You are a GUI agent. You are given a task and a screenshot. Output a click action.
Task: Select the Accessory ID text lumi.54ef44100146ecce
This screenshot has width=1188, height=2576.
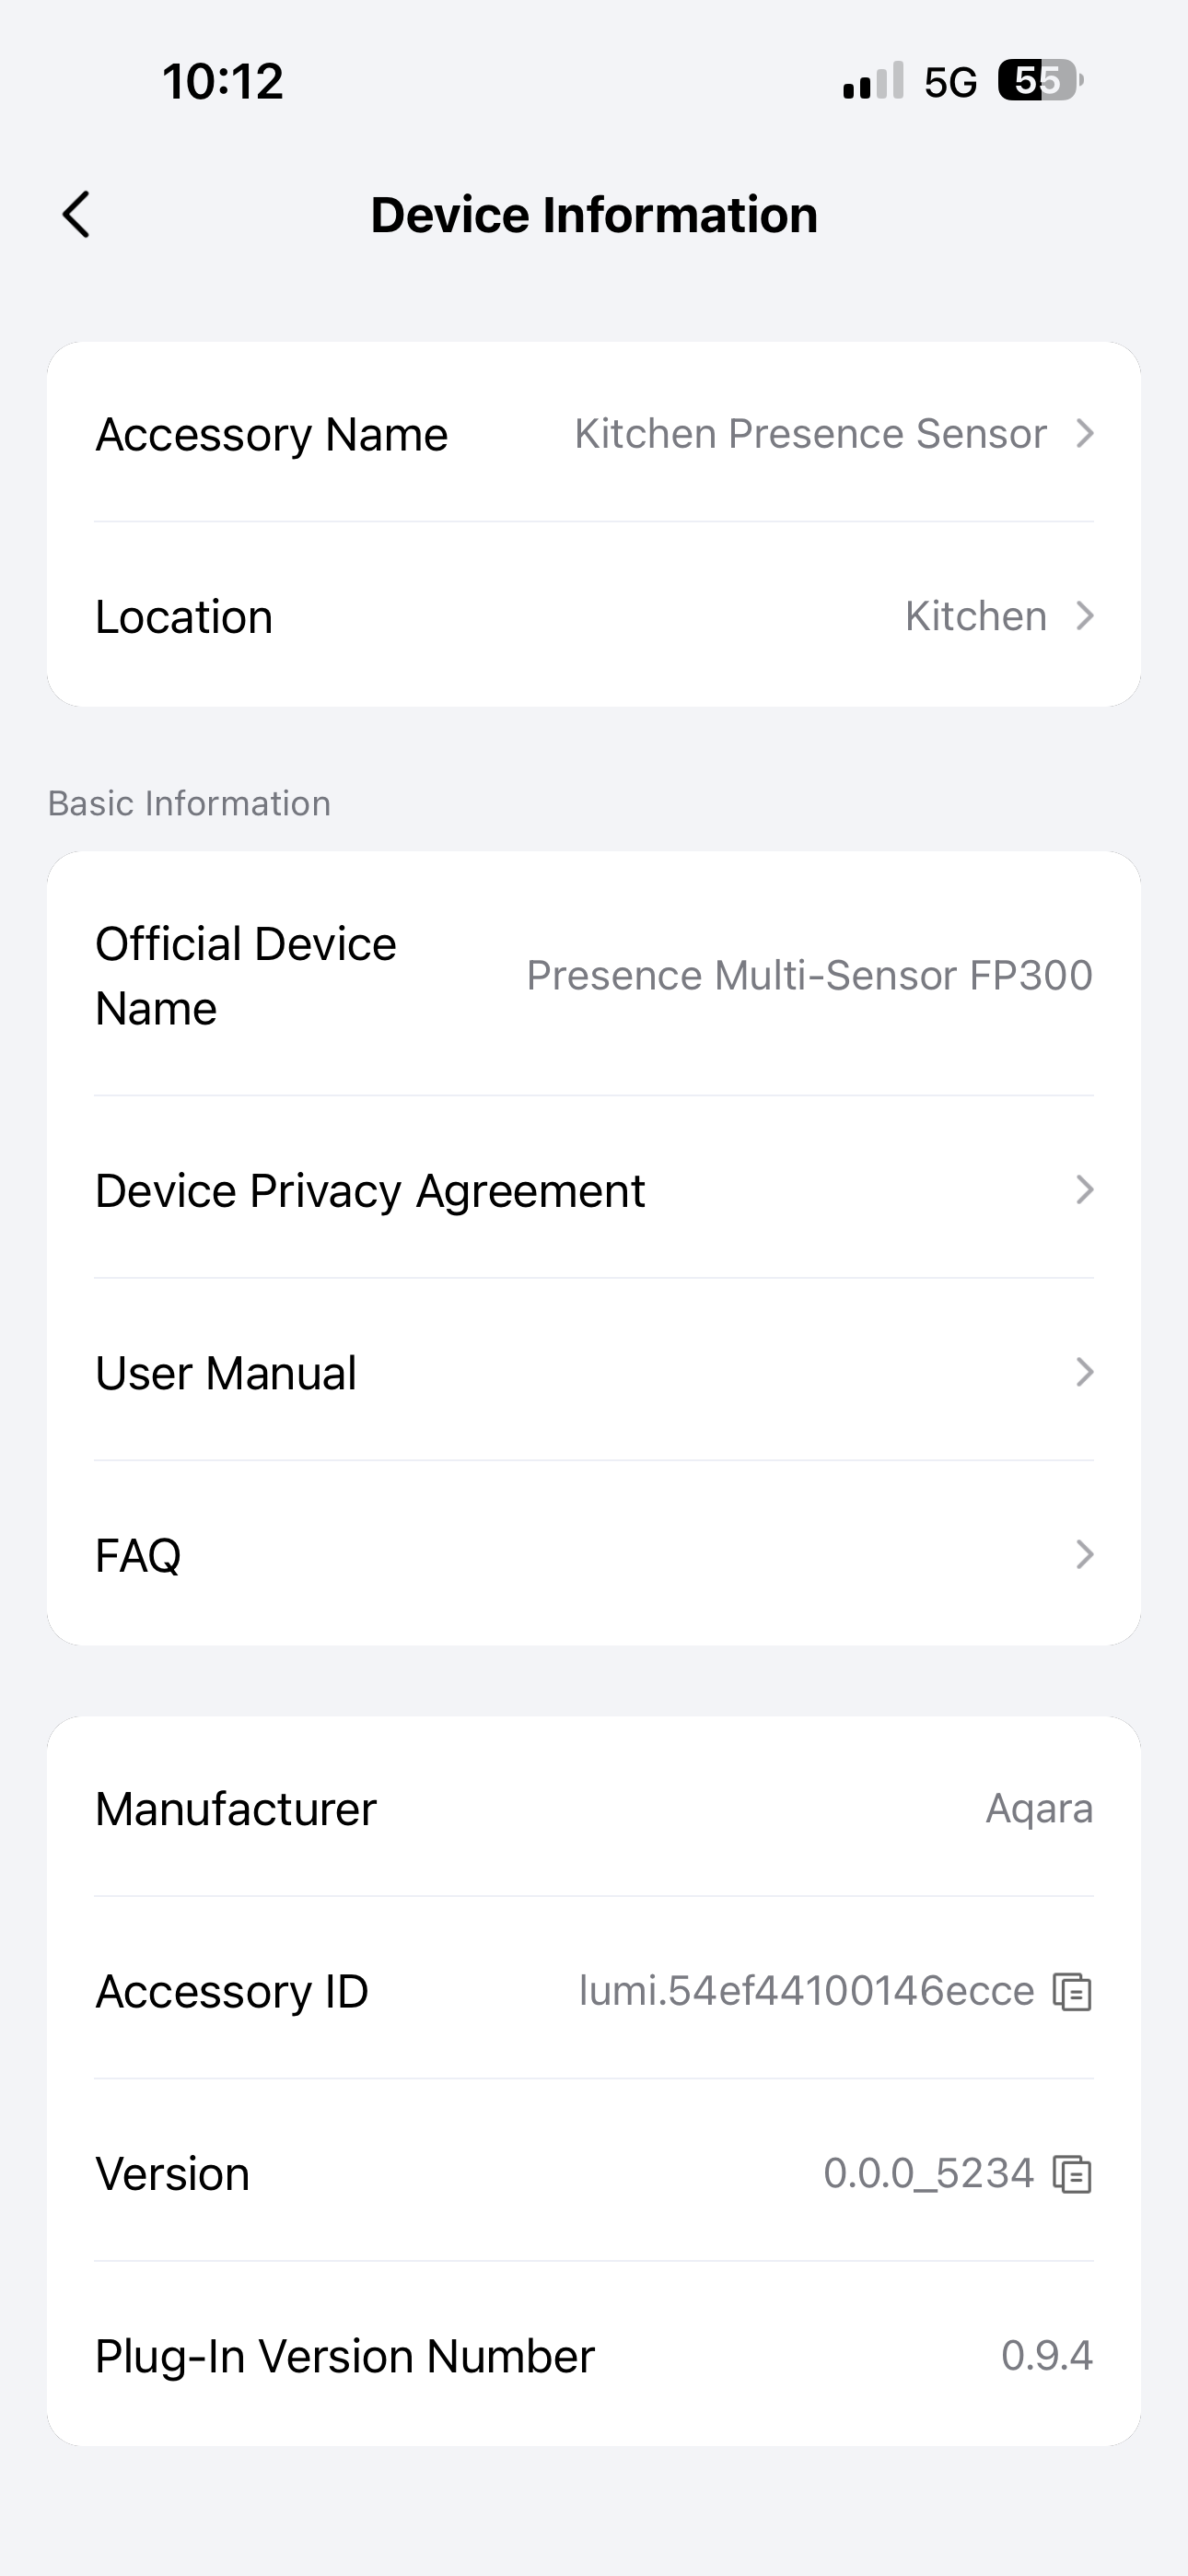(806, 1991)
